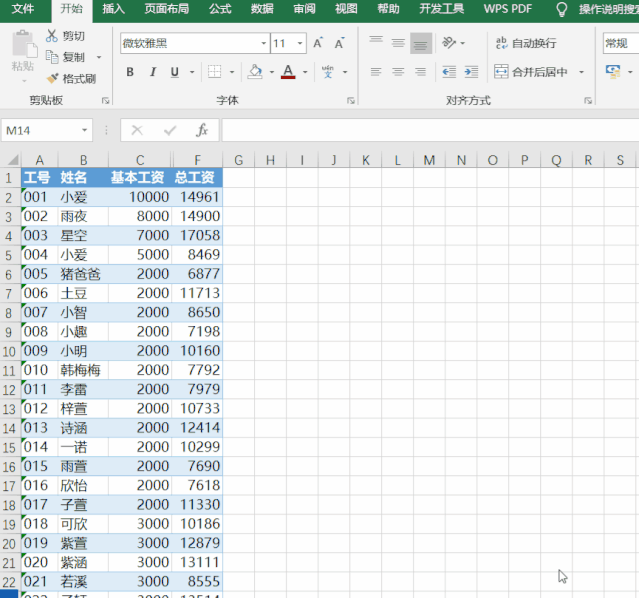This screenshot has height=598, width=639.
Task: Open the WPS PDF tab
Action: [x=508, y=9]
